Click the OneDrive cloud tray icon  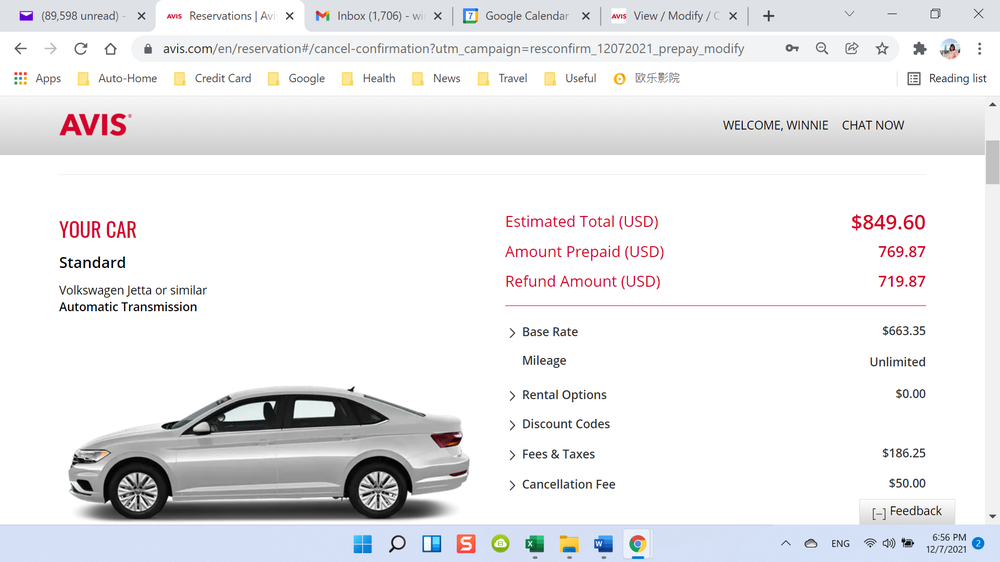tap(811, 544)
